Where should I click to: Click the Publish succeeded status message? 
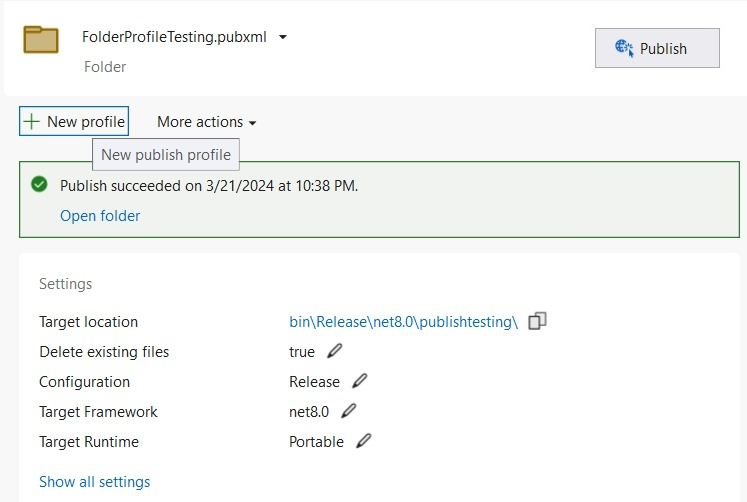(x=209, y=186)
